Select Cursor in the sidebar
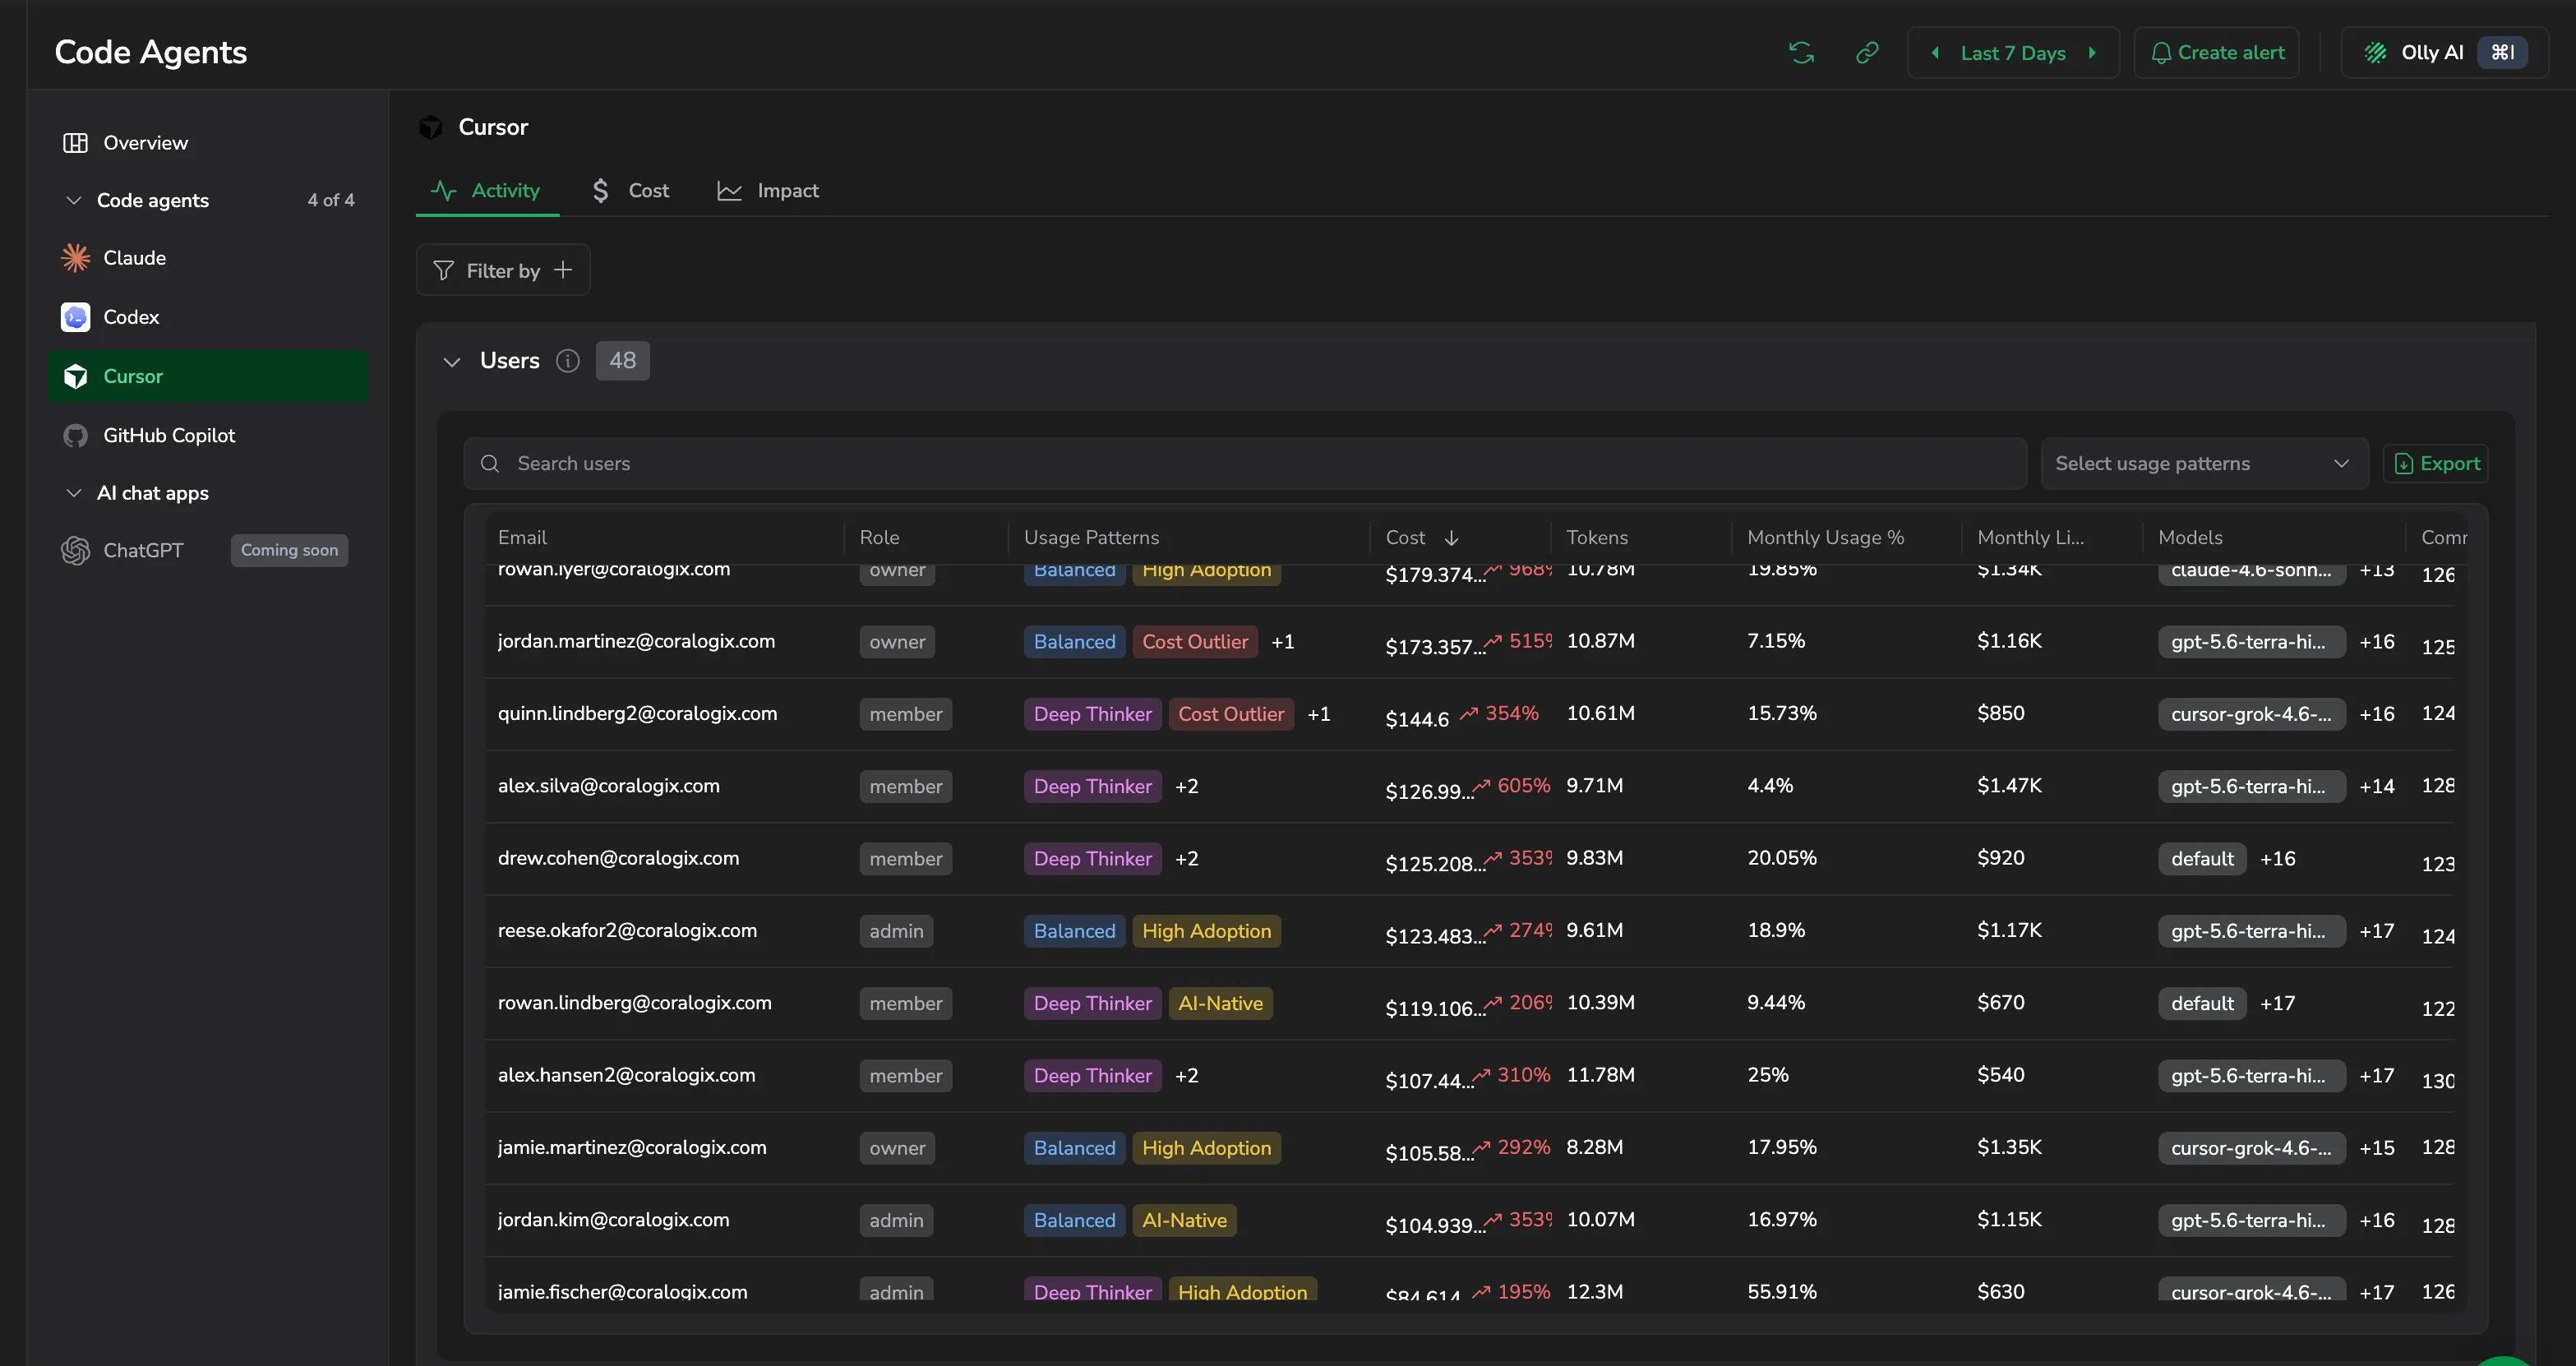 coord(208,377)
